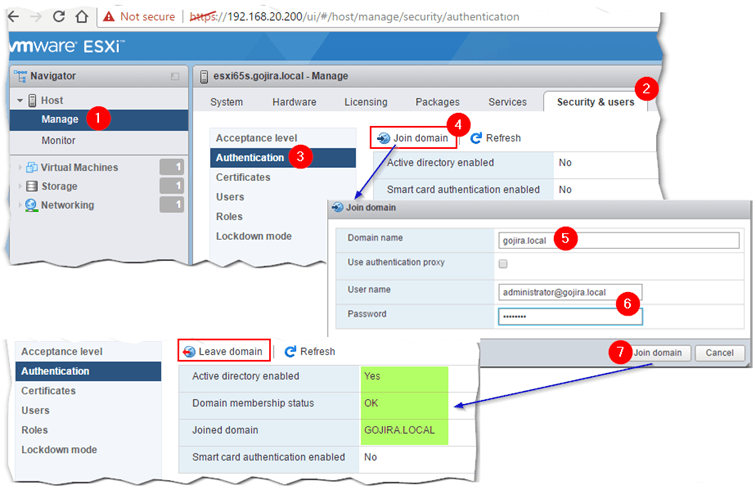Click the Domain membership status OK value
This screenshot has height=490, width=756.
click(x=371, y=403)
